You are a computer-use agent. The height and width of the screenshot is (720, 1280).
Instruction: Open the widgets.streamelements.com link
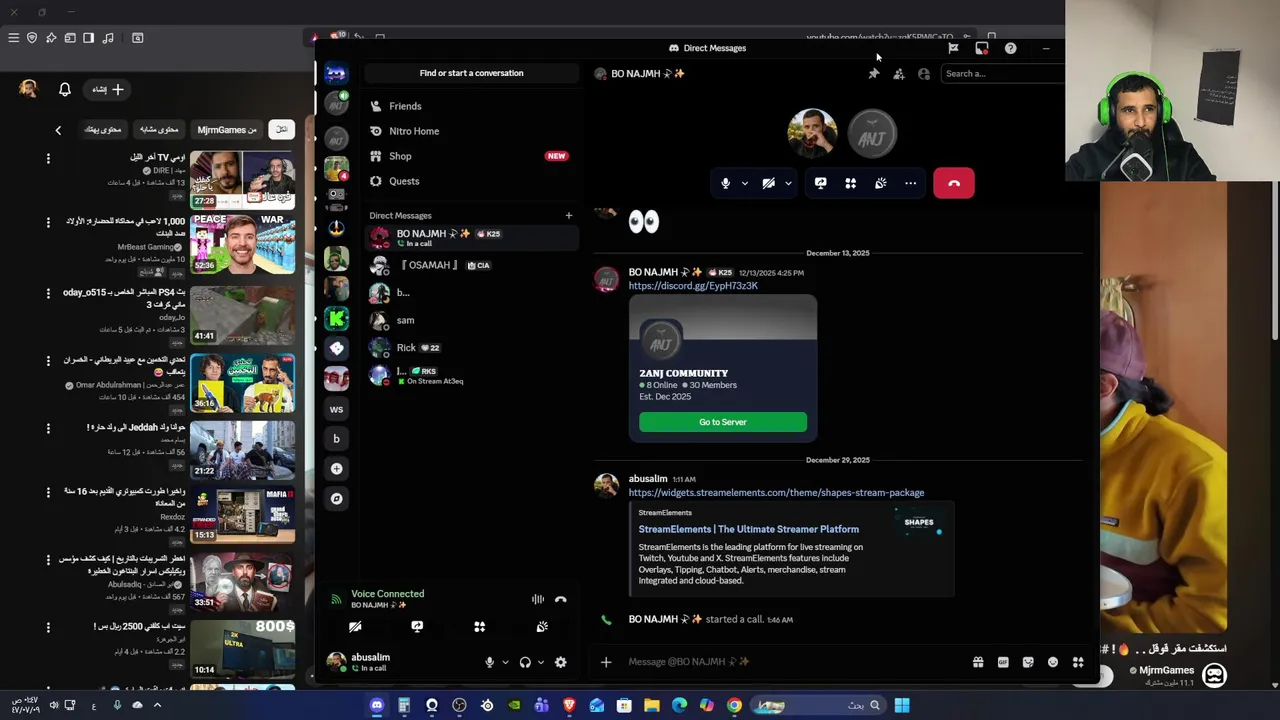point(776,493)
